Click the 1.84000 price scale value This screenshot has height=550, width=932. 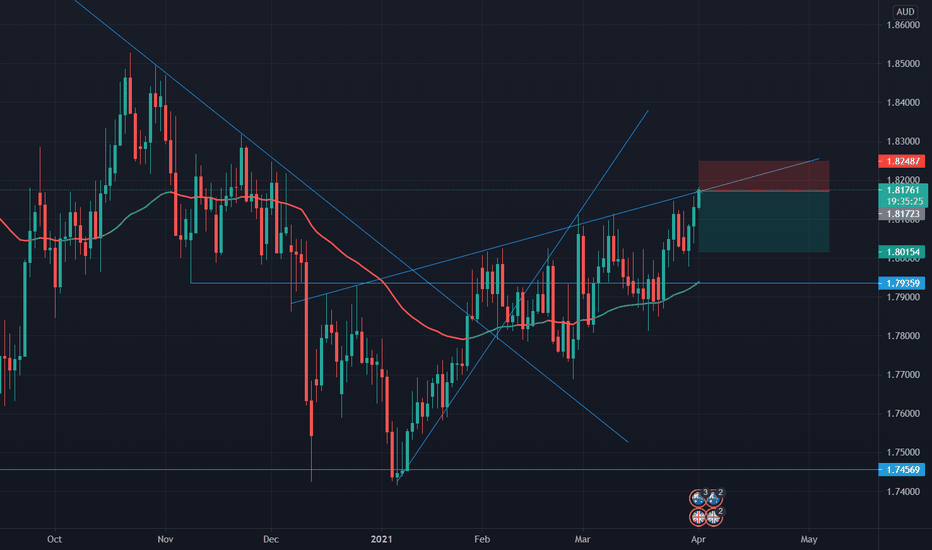point(903,102)
